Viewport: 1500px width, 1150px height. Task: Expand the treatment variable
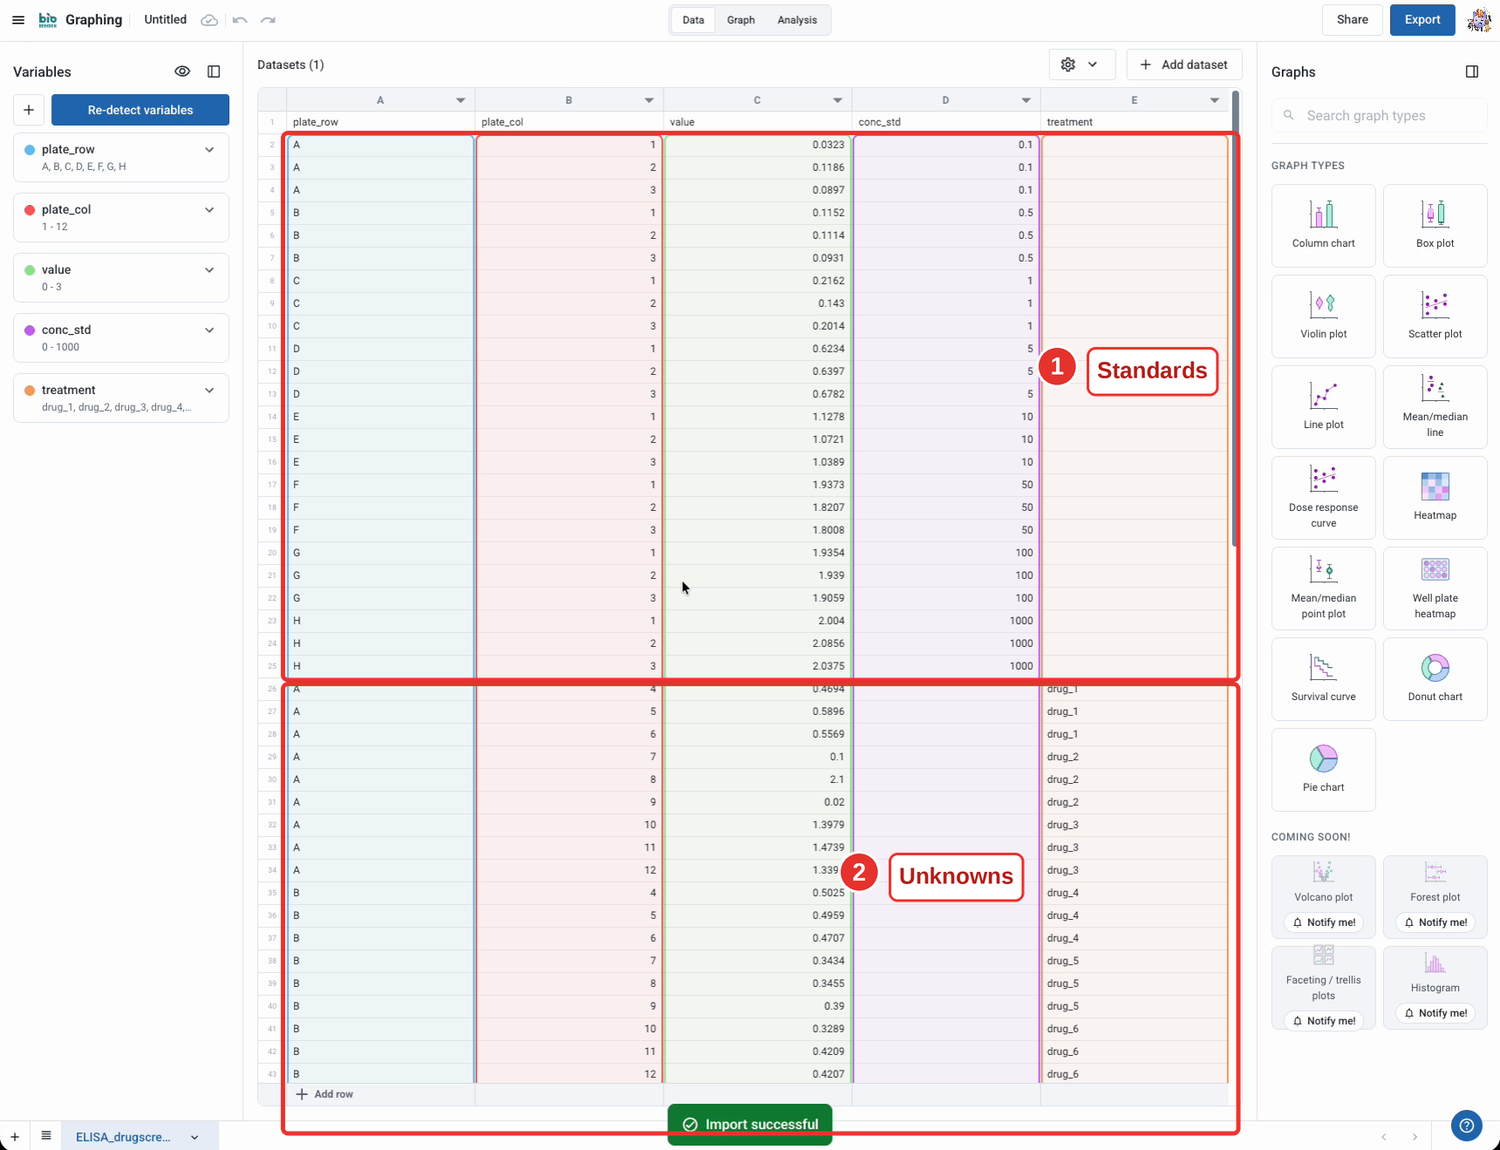(x=210, y=390)
